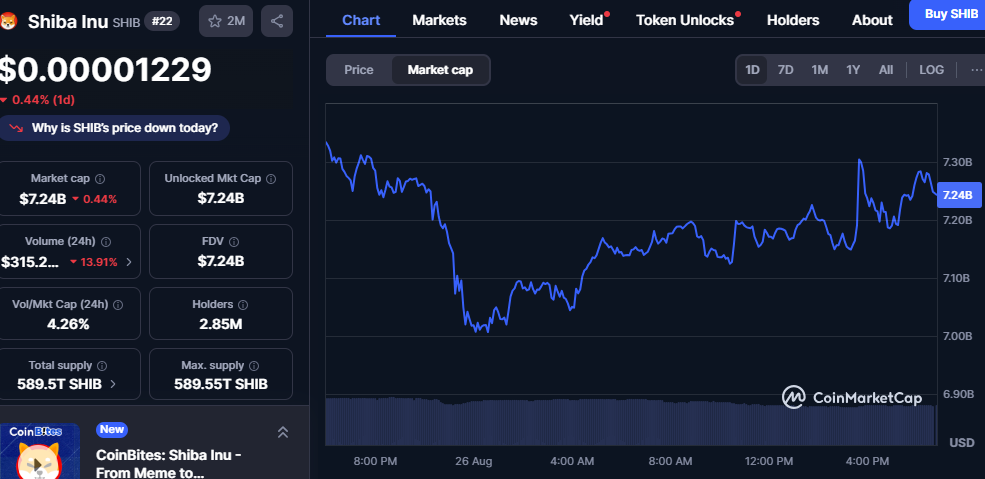Image resolution: width=985 pixels, height=479 pixels.
Task: Click the $0.00001229 price value
Action: tap(105, 70)
